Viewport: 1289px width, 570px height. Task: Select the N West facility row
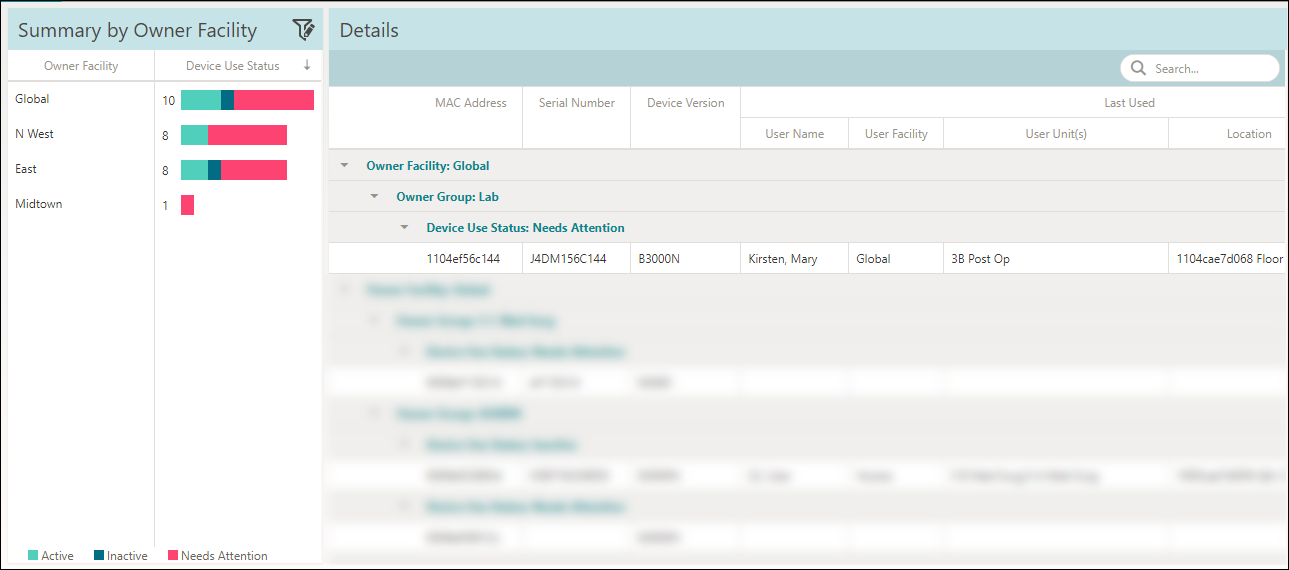coord(35,134)
